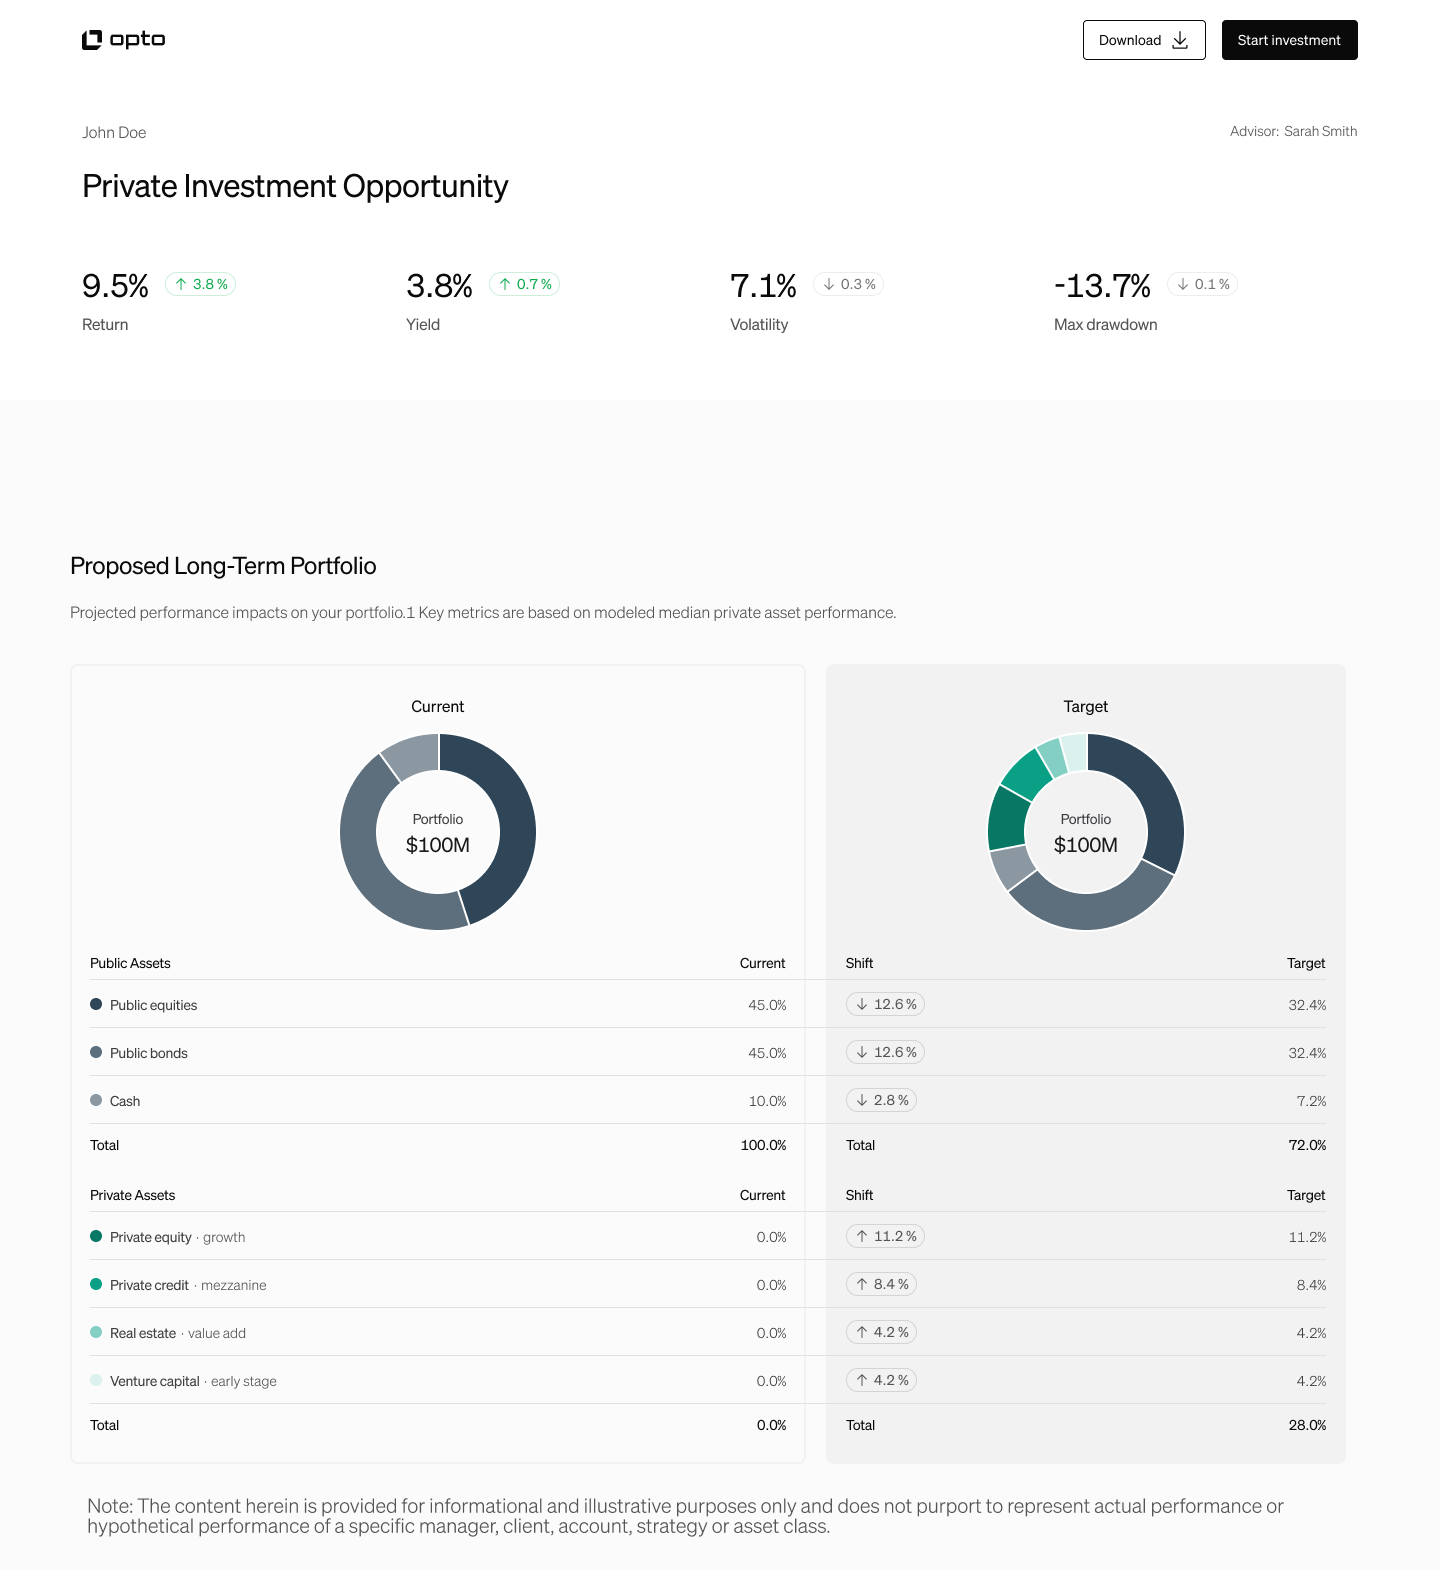Click the Real estate 4.2% shift badge
Viewport: 1440px width, 1570px height.
(x=881, y=1332)
